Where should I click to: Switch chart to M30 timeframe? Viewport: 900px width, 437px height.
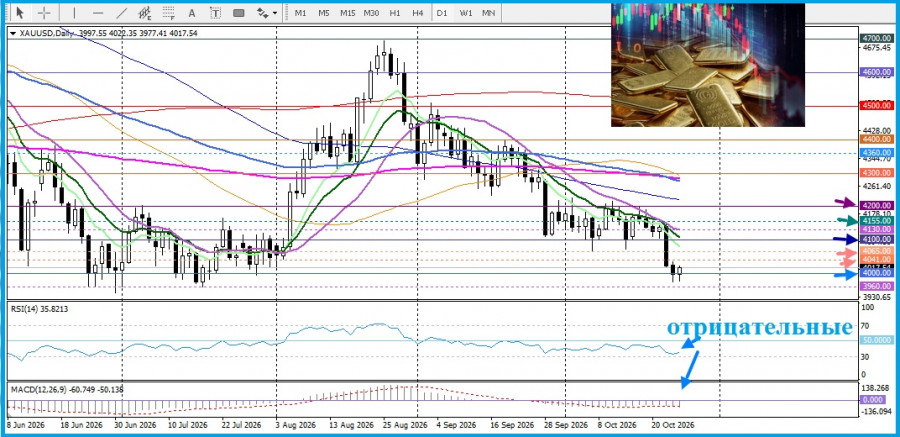pos(371,13)
